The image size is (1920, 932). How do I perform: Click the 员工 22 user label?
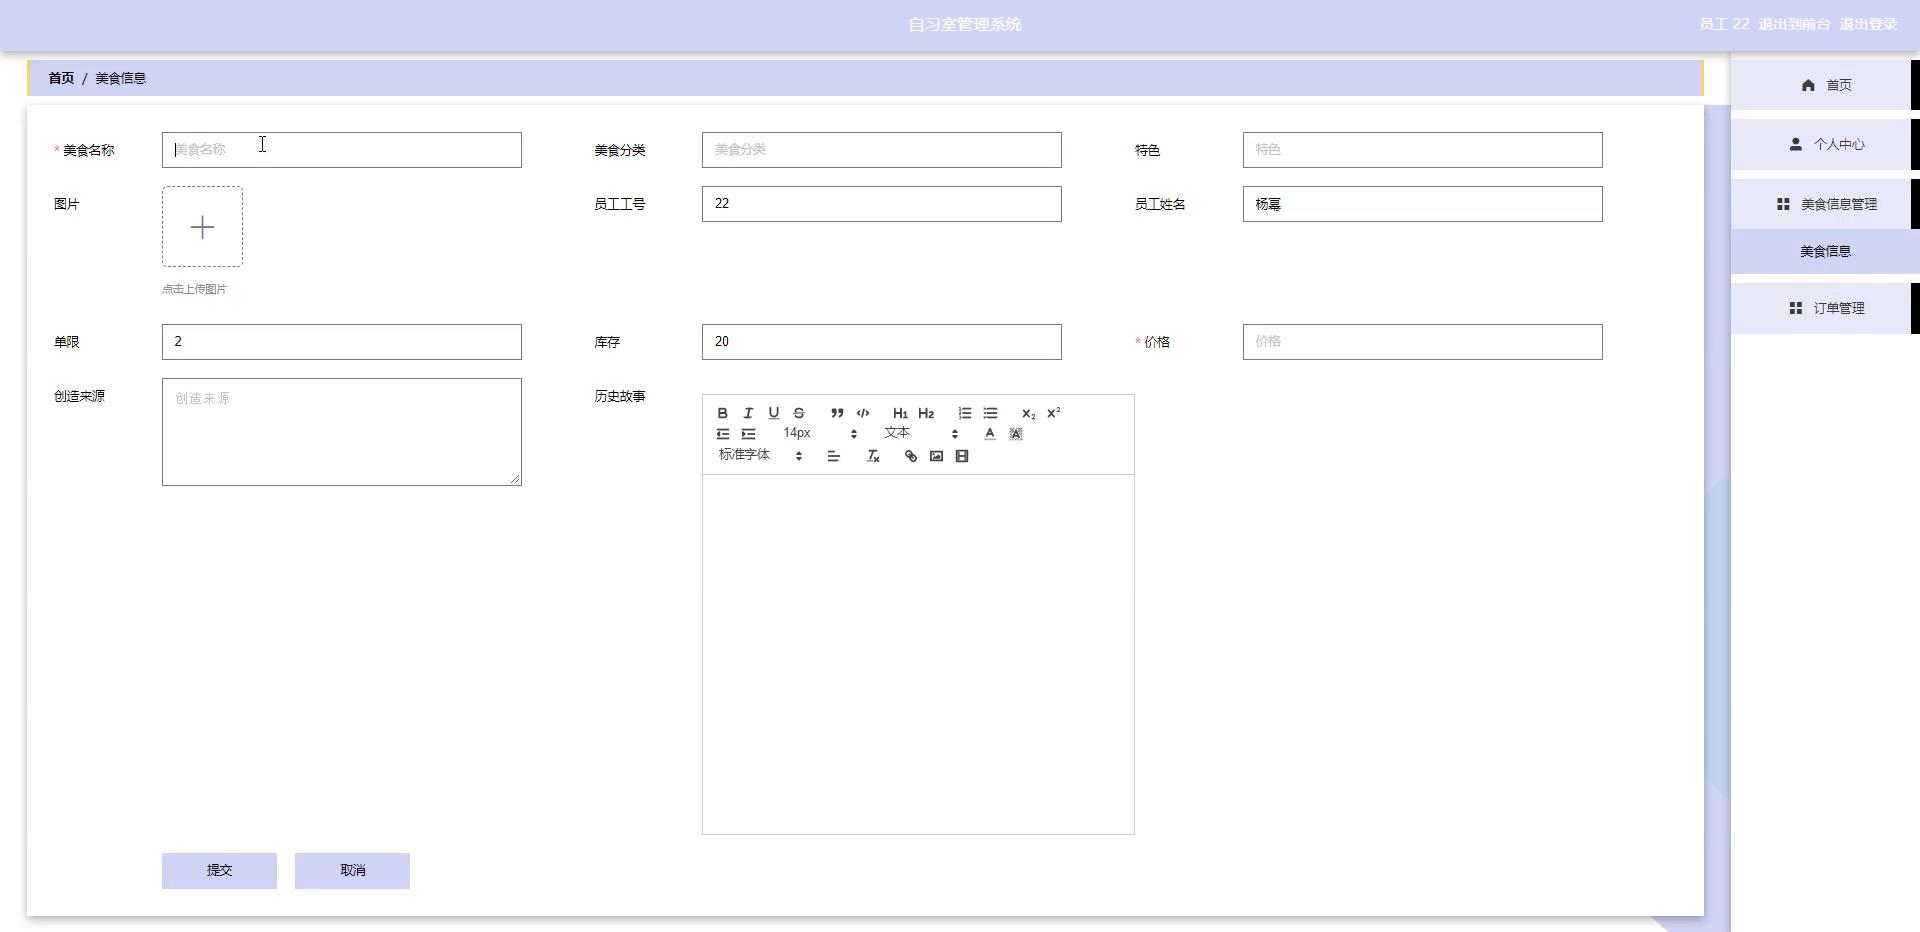[1724, 24]
